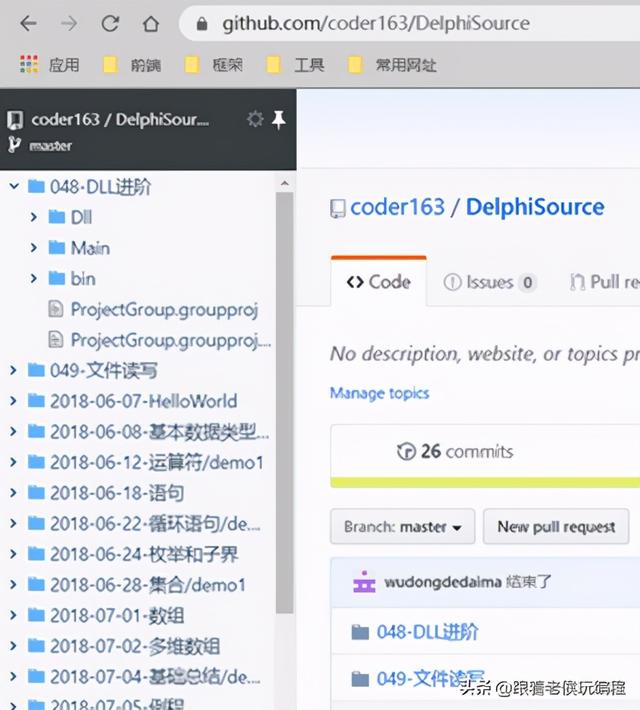Screen dimensions: 640x710
Task: Open the 工具 bookmark folder
Action: coord(295,65)
